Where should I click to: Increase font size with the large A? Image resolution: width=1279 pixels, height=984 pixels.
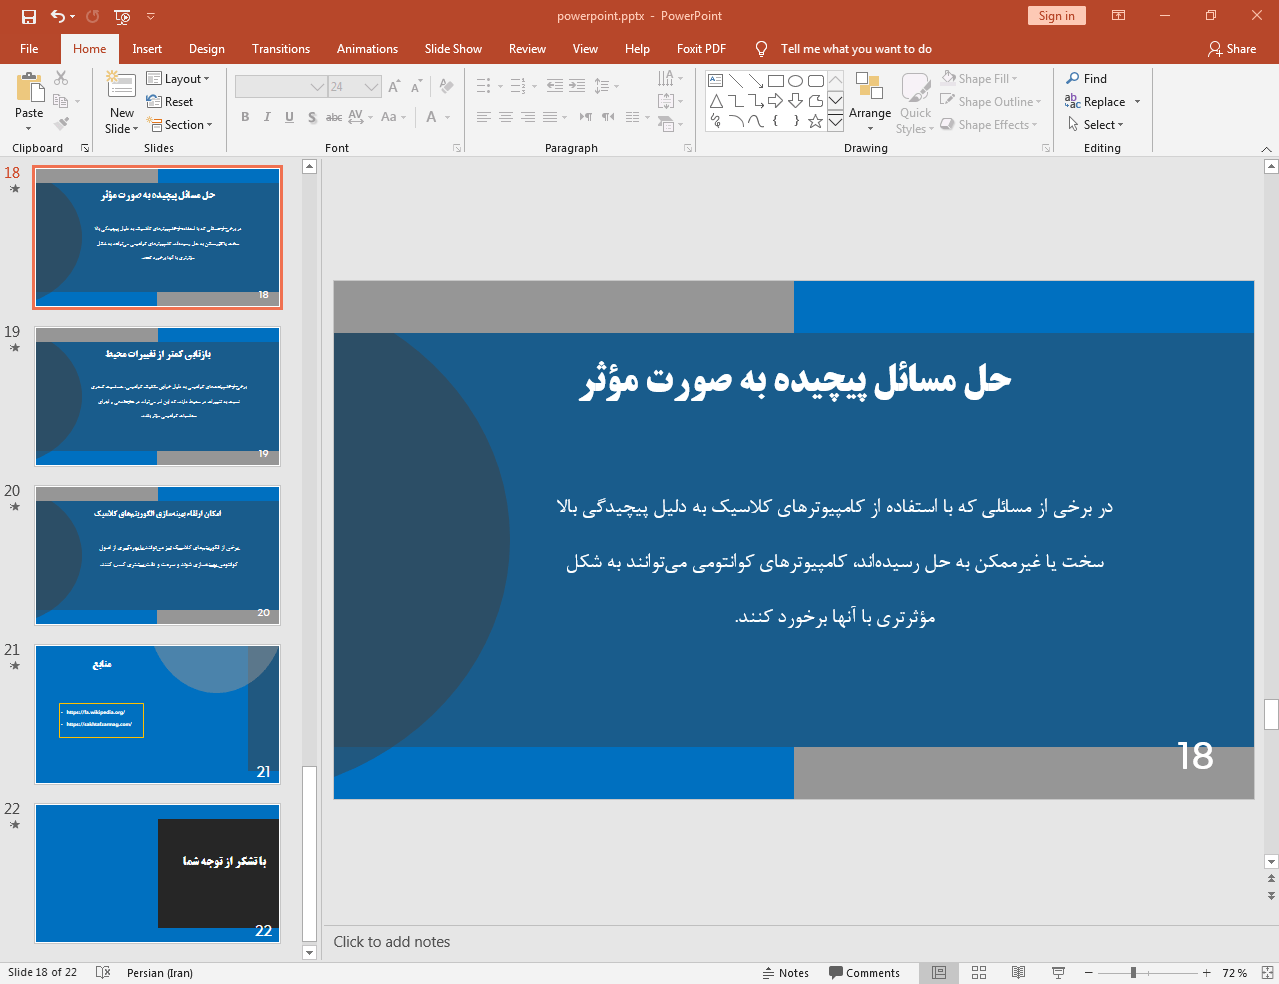[x=394, y=87]
